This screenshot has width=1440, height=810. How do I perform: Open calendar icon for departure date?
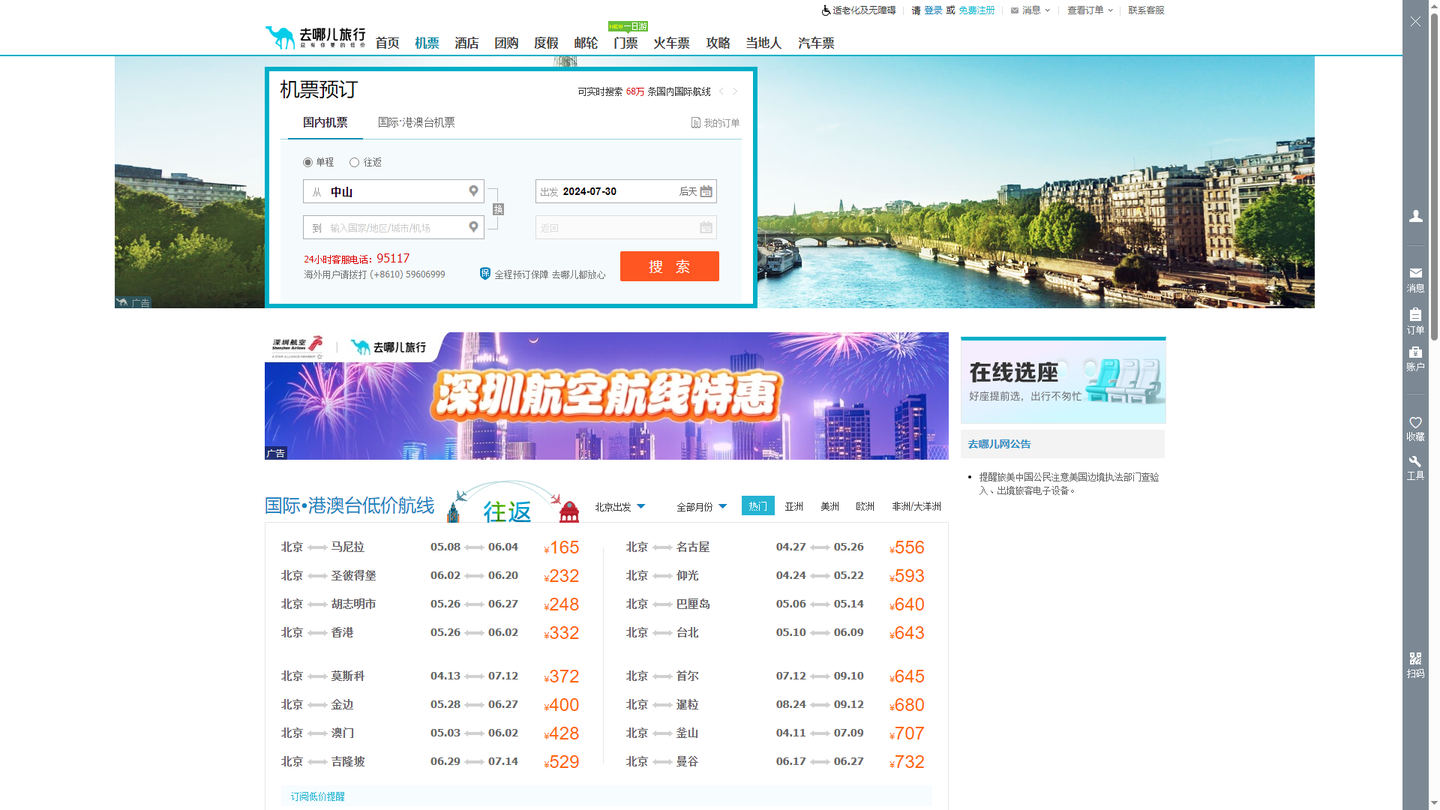point(706,191)
